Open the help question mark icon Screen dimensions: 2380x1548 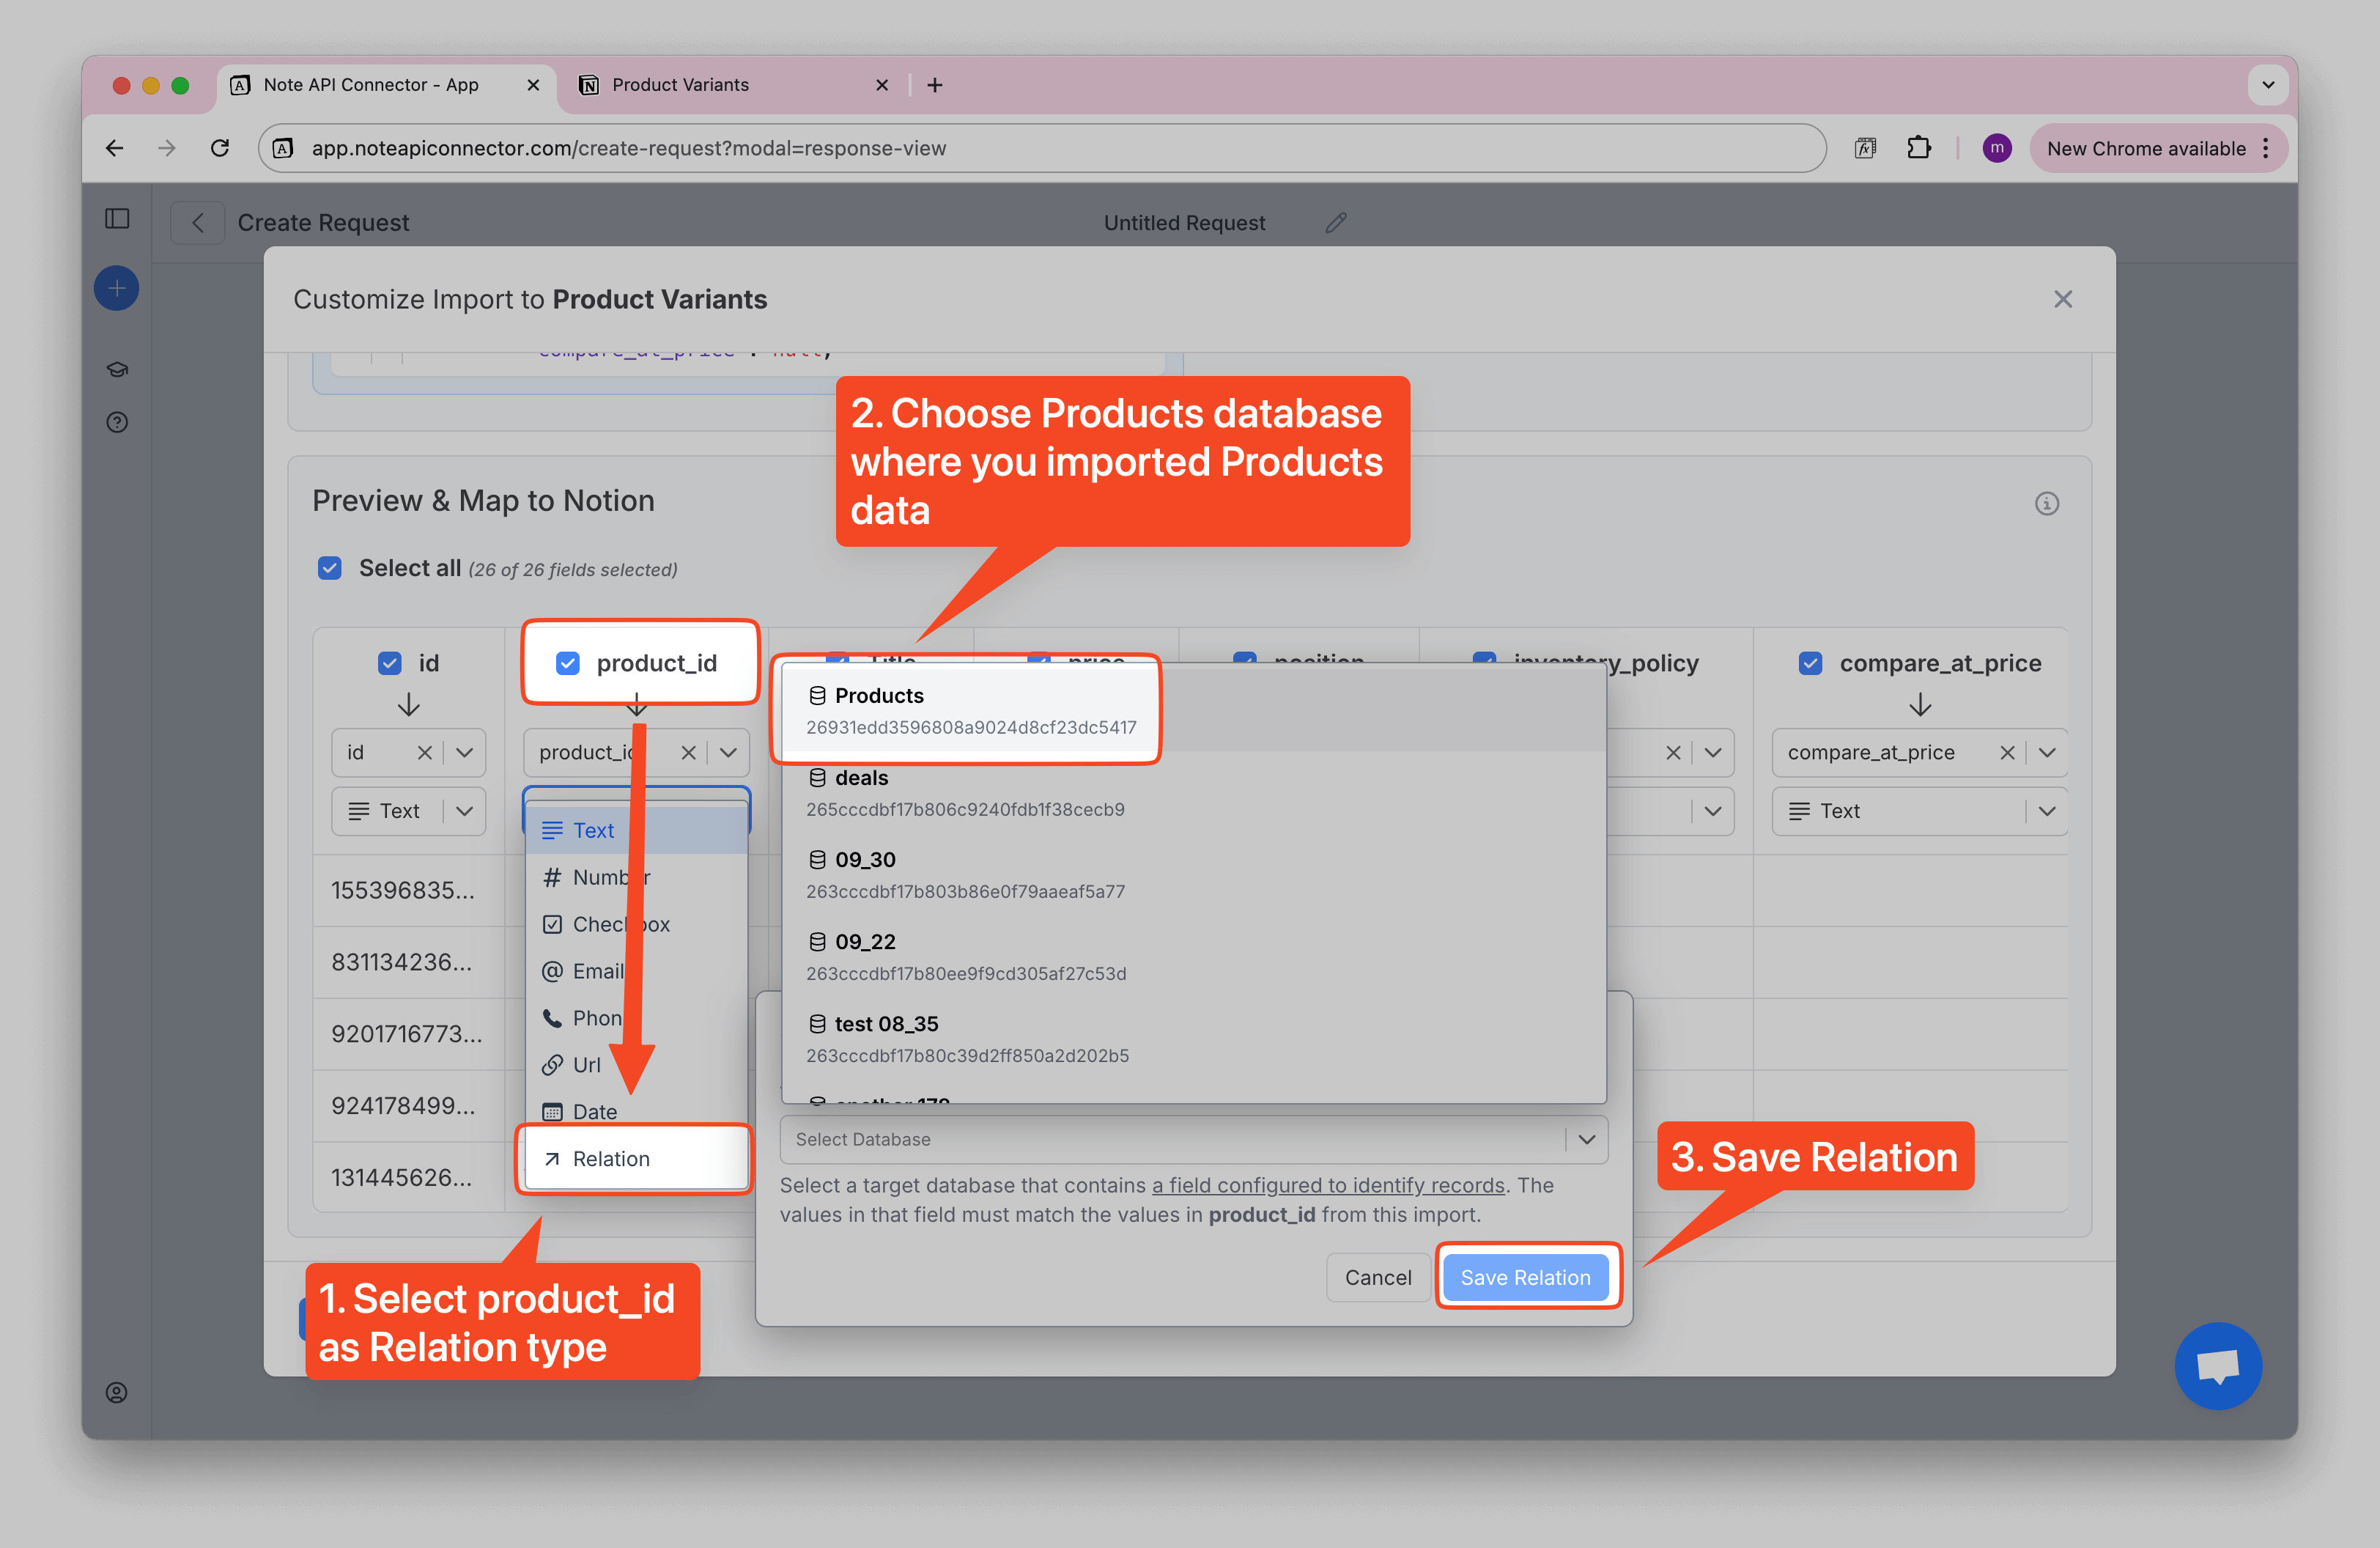point(117,422)
